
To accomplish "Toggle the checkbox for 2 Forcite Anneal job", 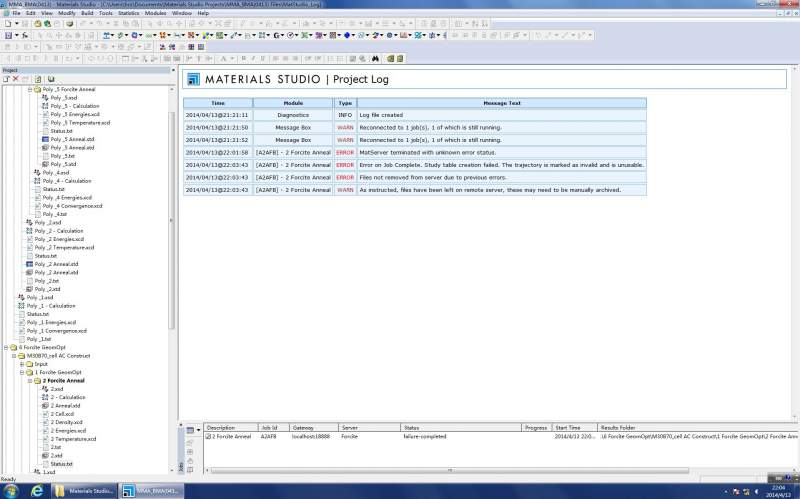I will (208, 437).
